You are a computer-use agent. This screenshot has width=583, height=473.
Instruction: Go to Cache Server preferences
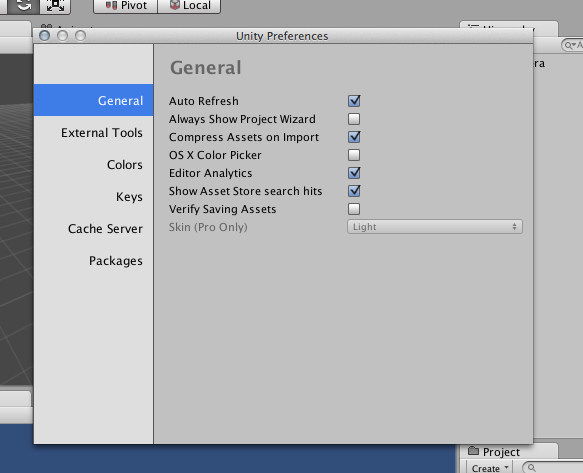click(x=93, y=228)
